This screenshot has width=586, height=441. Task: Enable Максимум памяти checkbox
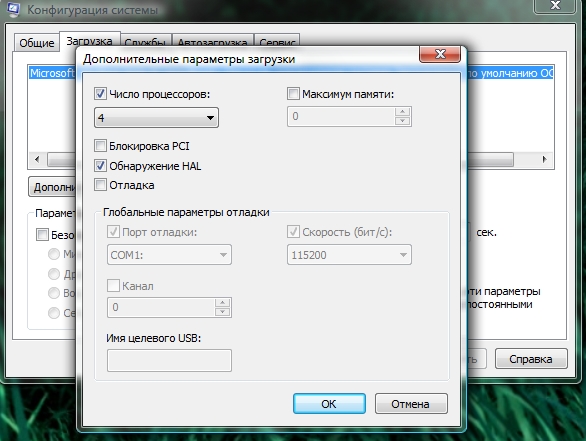(x=293, y=93)
